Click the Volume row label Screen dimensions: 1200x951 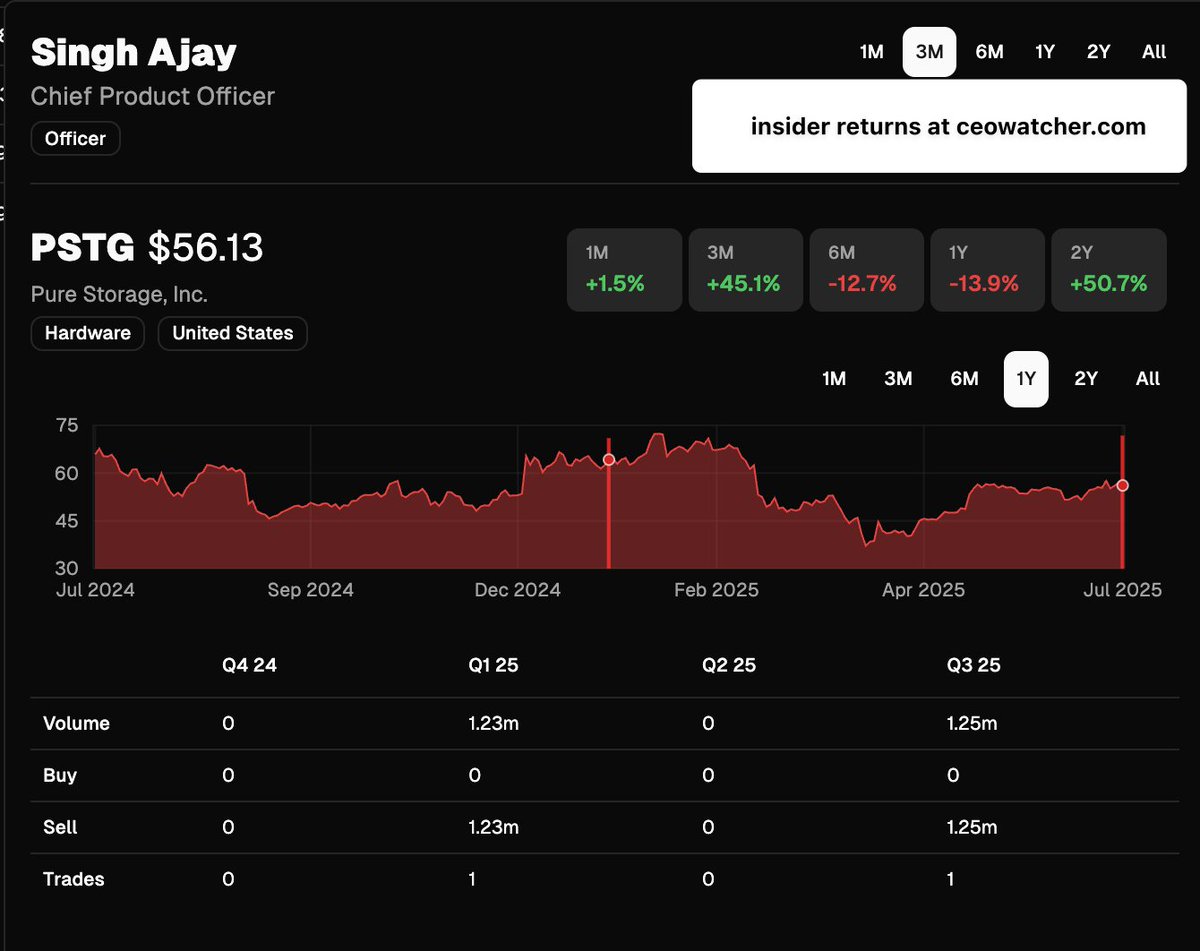tap(77, 723)
